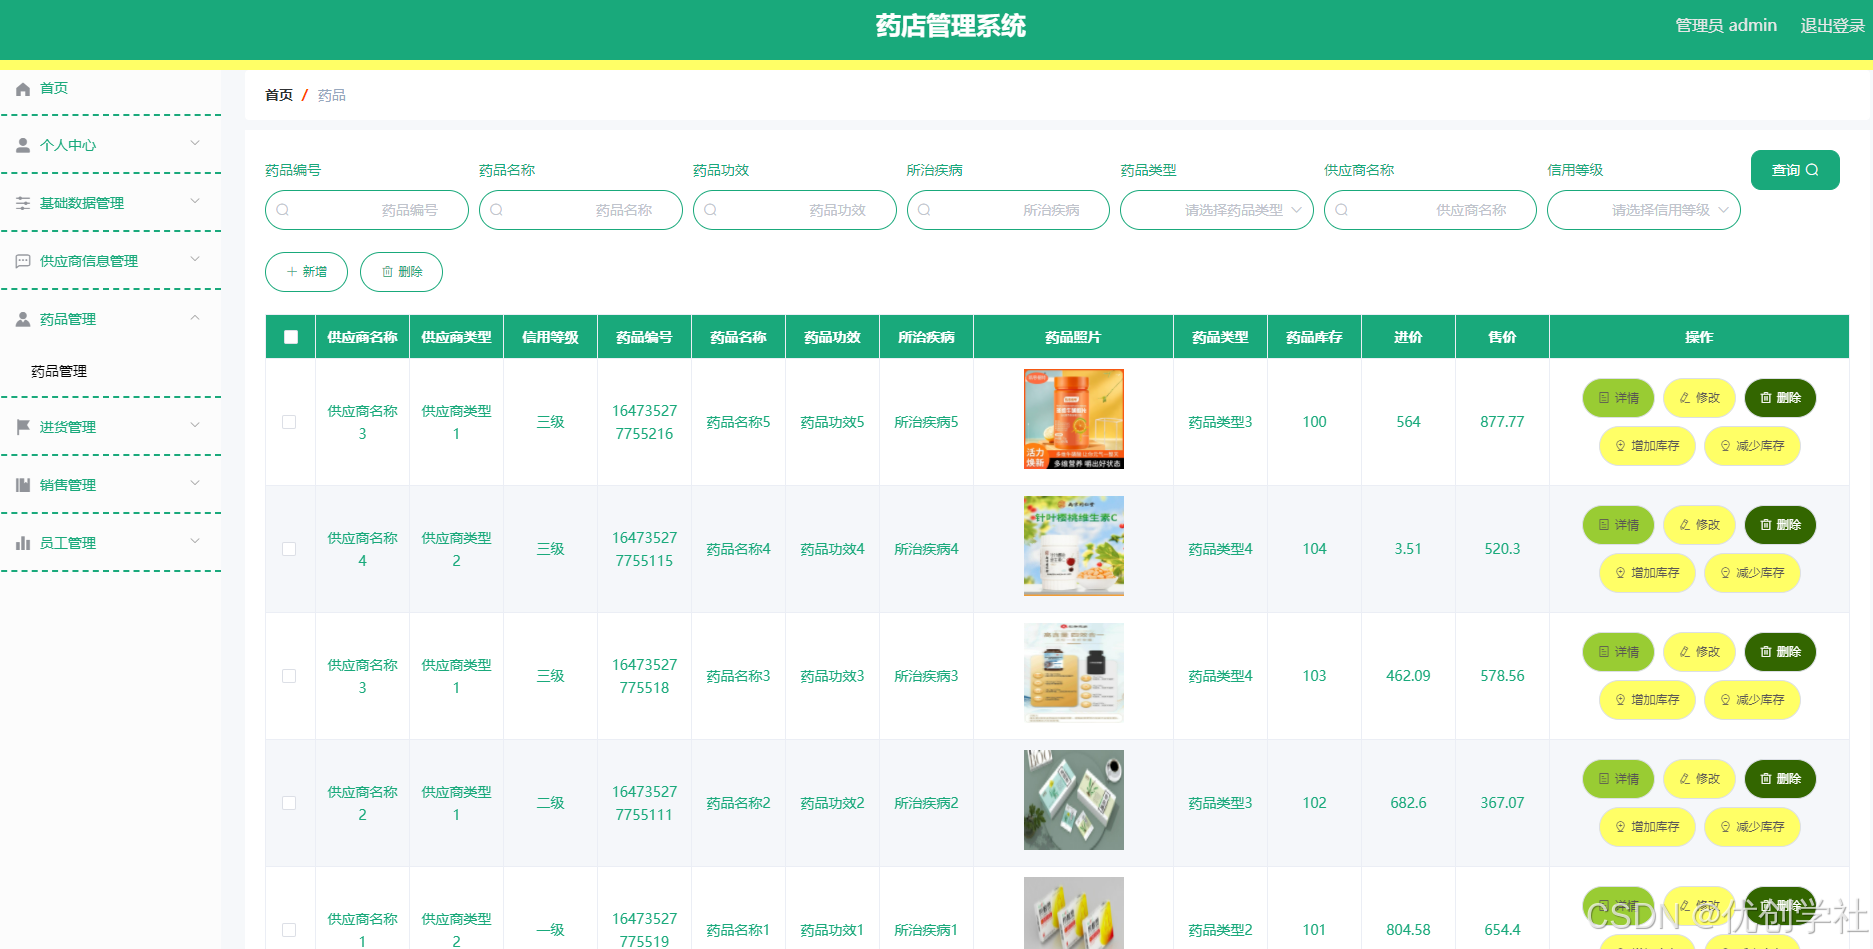This screenshot has height=949, width=1873.
Task: Select 销售管理 from the sidebar
Action: [x=67, y=484]
